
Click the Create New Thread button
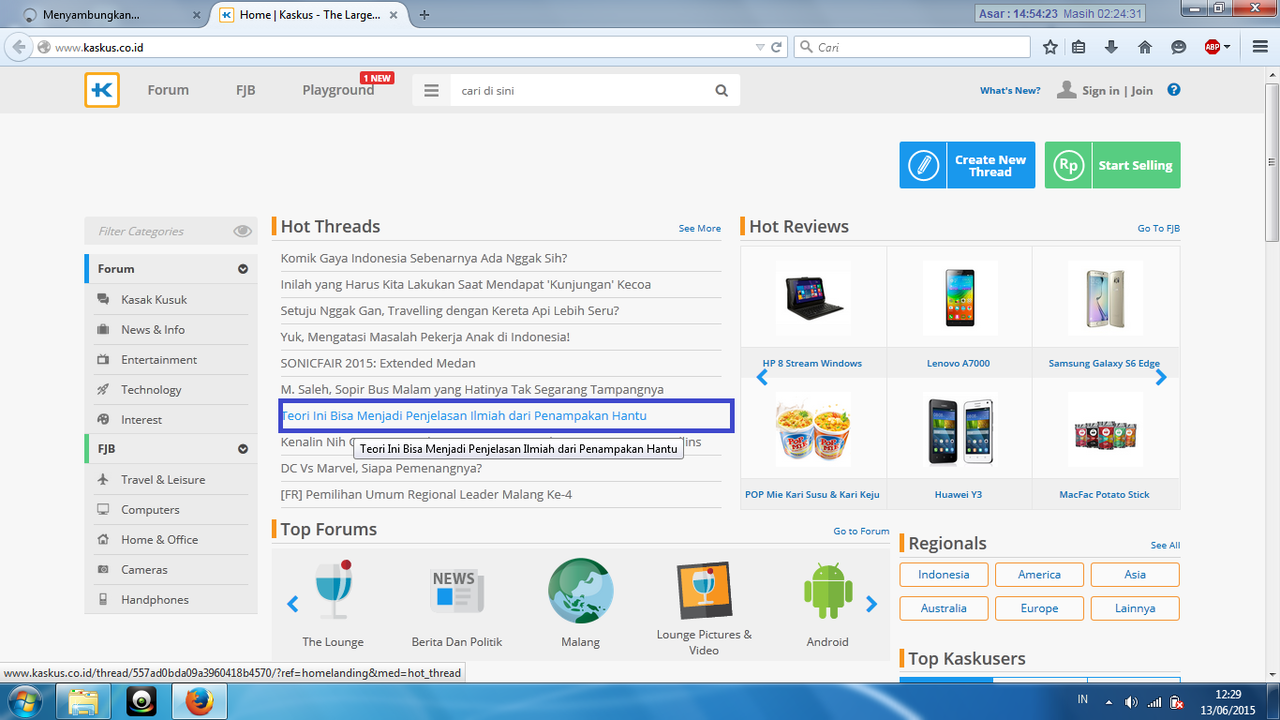(x=966, y=165)
